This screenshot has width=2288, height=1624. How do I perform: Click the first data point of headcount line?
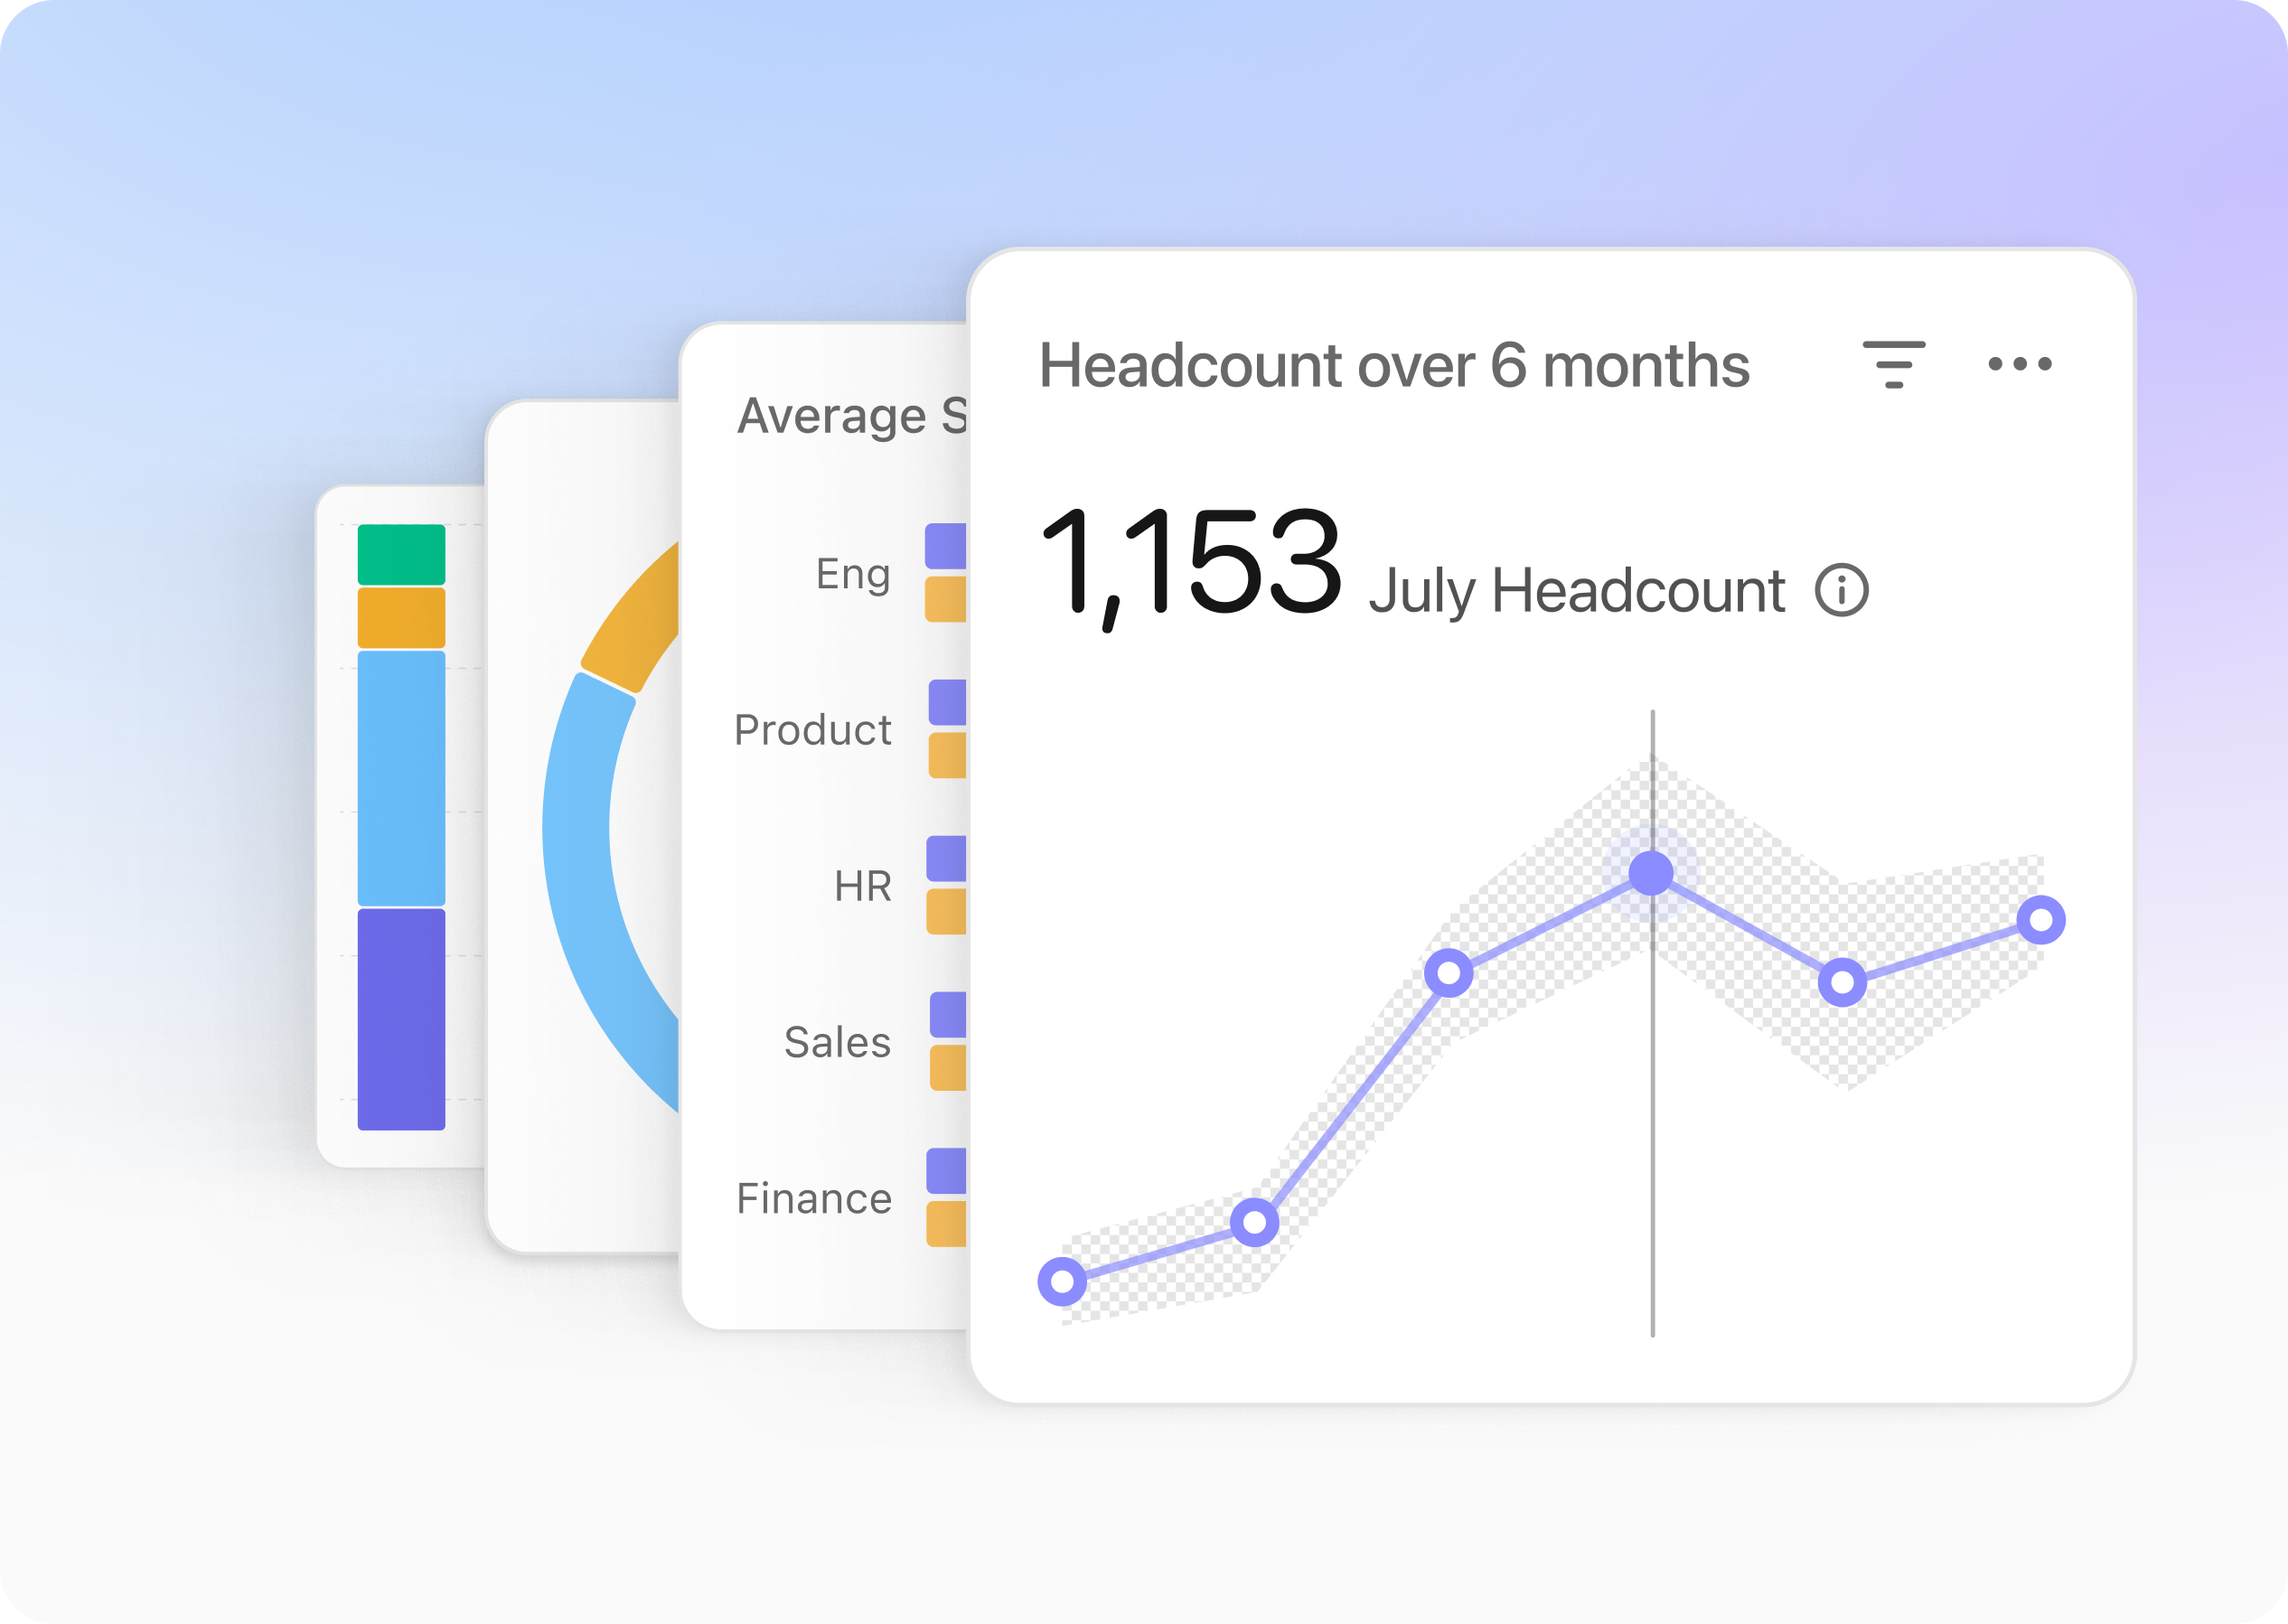click(1062, 1281)
